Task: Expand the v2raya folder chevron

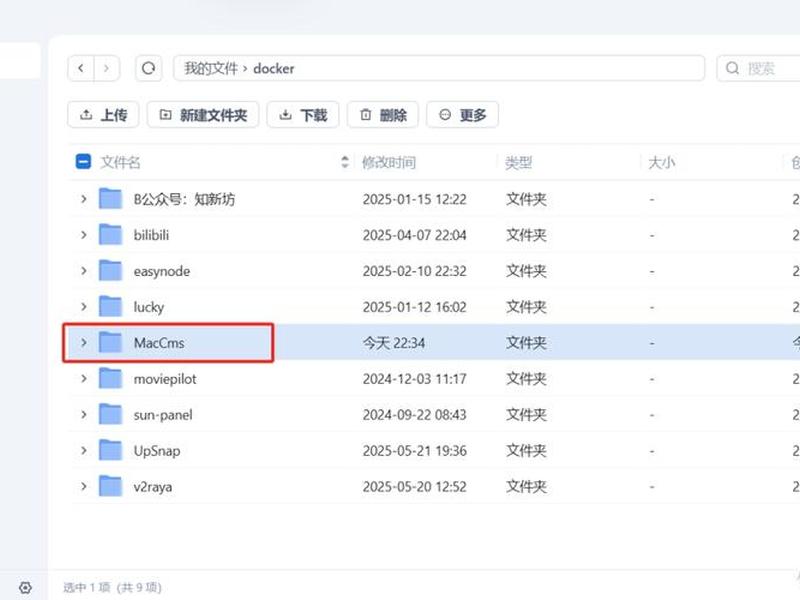Action: tap(84, 487)
